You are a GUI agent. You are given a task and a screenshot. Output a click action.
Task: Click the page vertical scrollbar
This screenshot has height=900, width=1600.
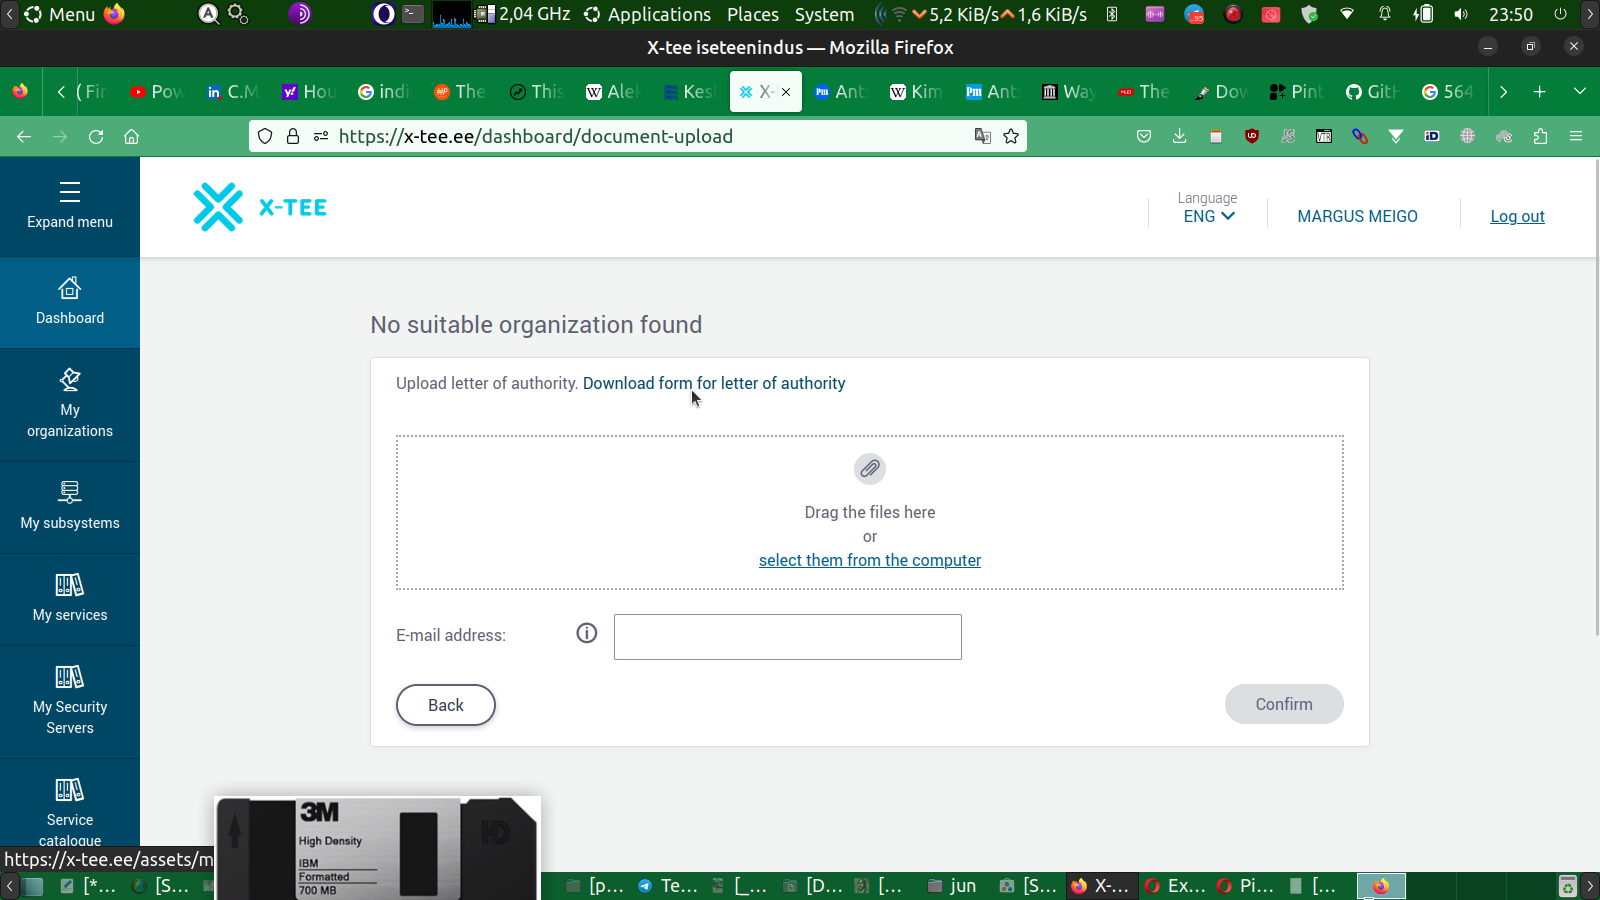coord(1595,400)
